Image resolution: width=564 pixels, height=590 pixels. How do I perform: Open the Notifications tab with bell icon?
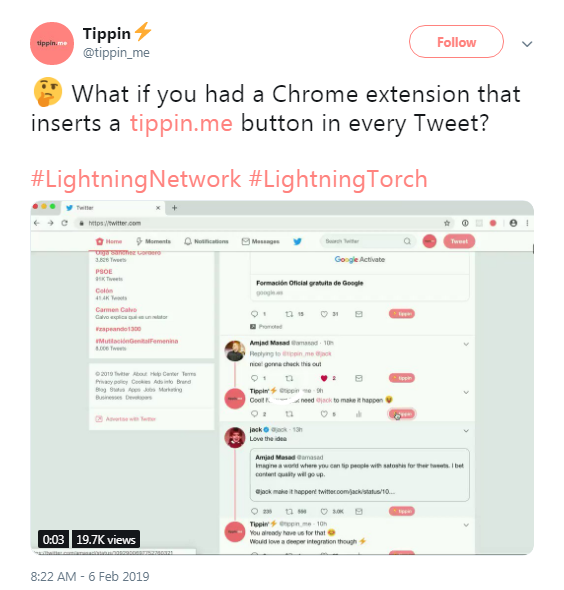pos(206,241)
